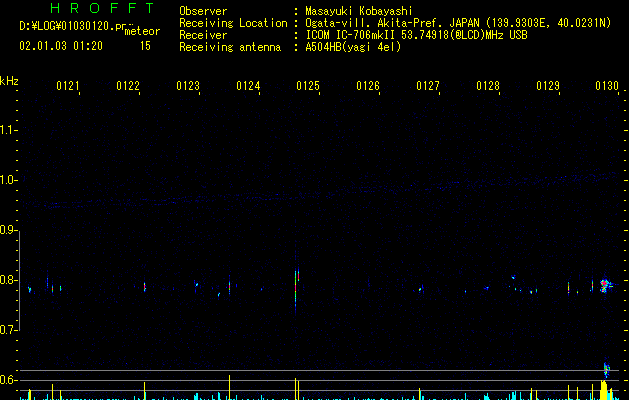Click the ICOM IC-706mkII receiver text
This screenshot has height=400, width=629.
pyautogui.click(x=416, y=35)
